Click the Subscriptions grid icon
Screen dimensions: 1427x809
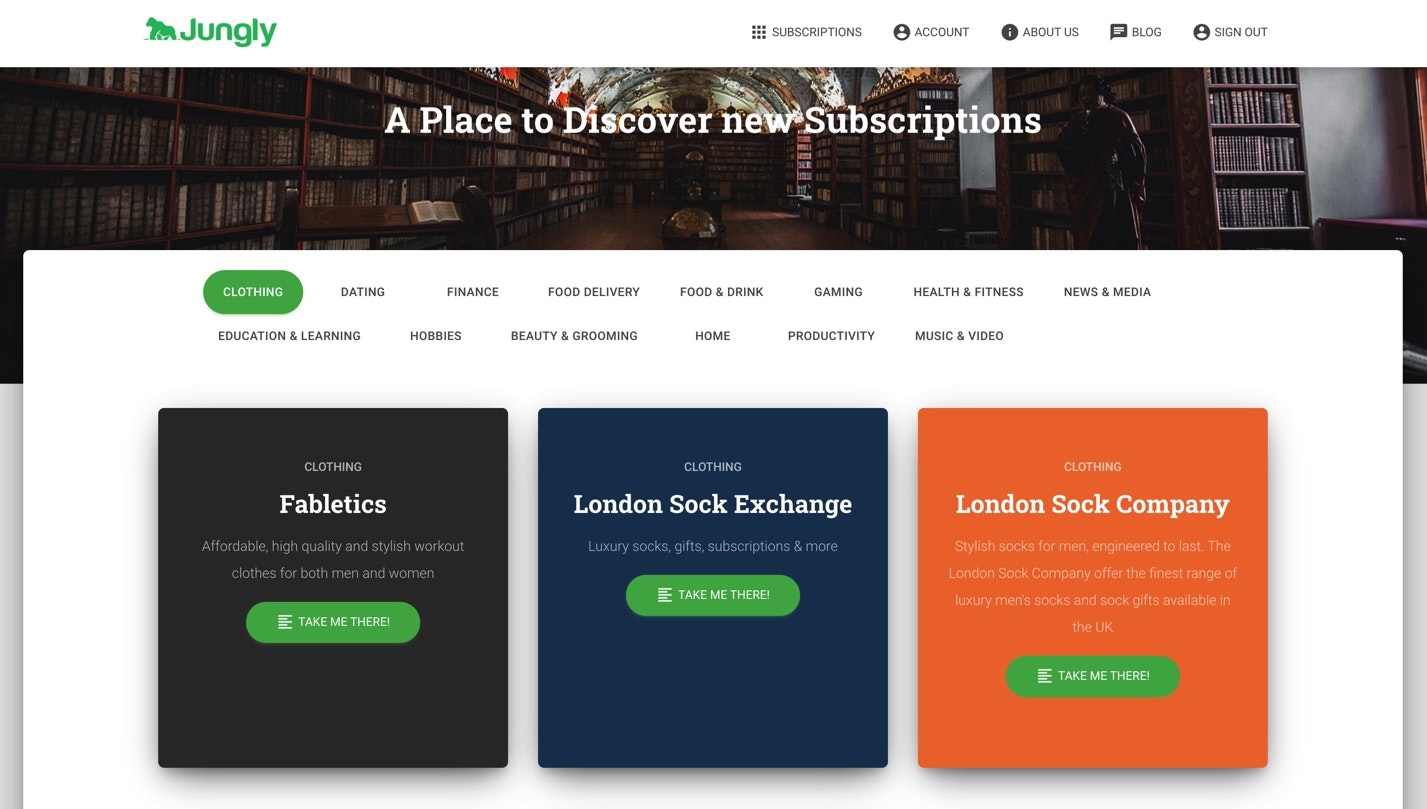(x=759, y=32)
